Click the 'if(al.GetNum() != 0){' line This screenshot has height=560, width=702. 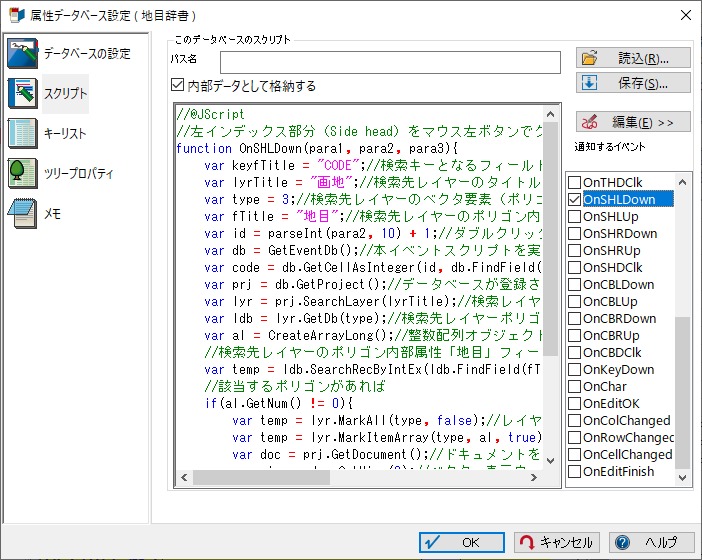pos(279,403)
